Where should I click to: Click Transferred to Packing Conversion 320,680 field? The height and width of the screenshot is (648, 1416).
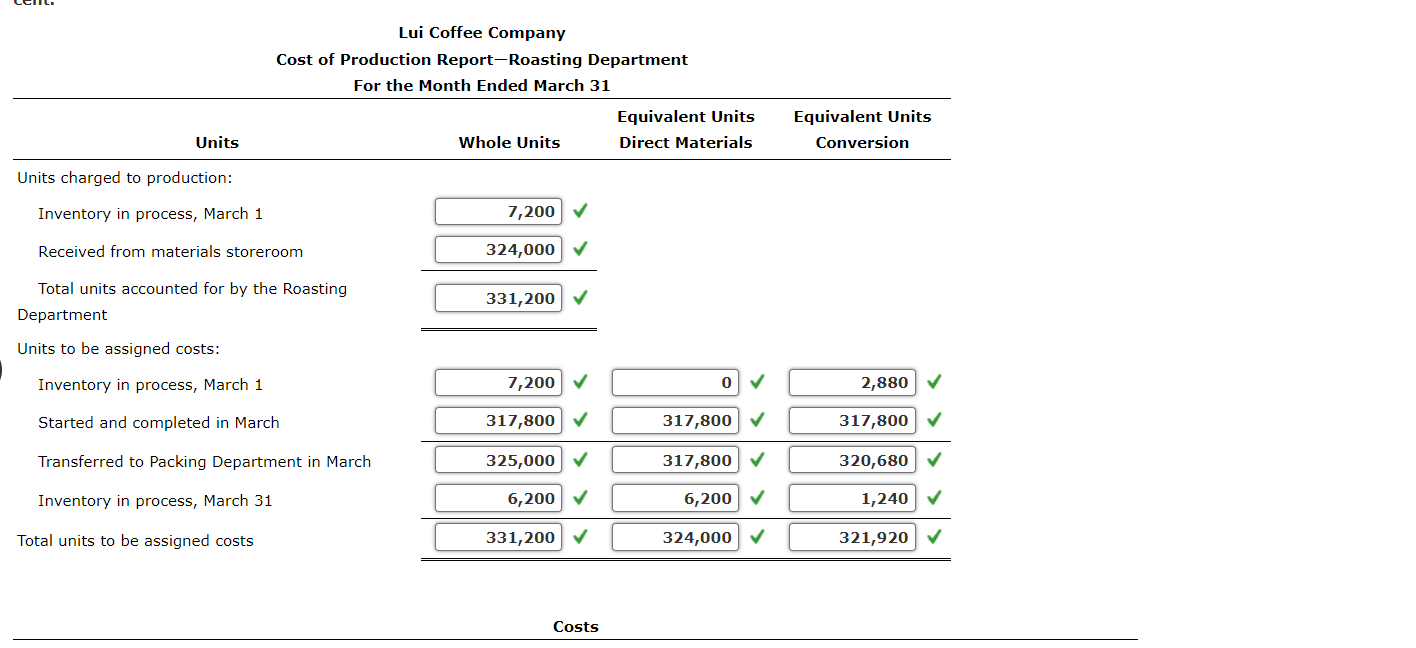[x=852, y=460]
